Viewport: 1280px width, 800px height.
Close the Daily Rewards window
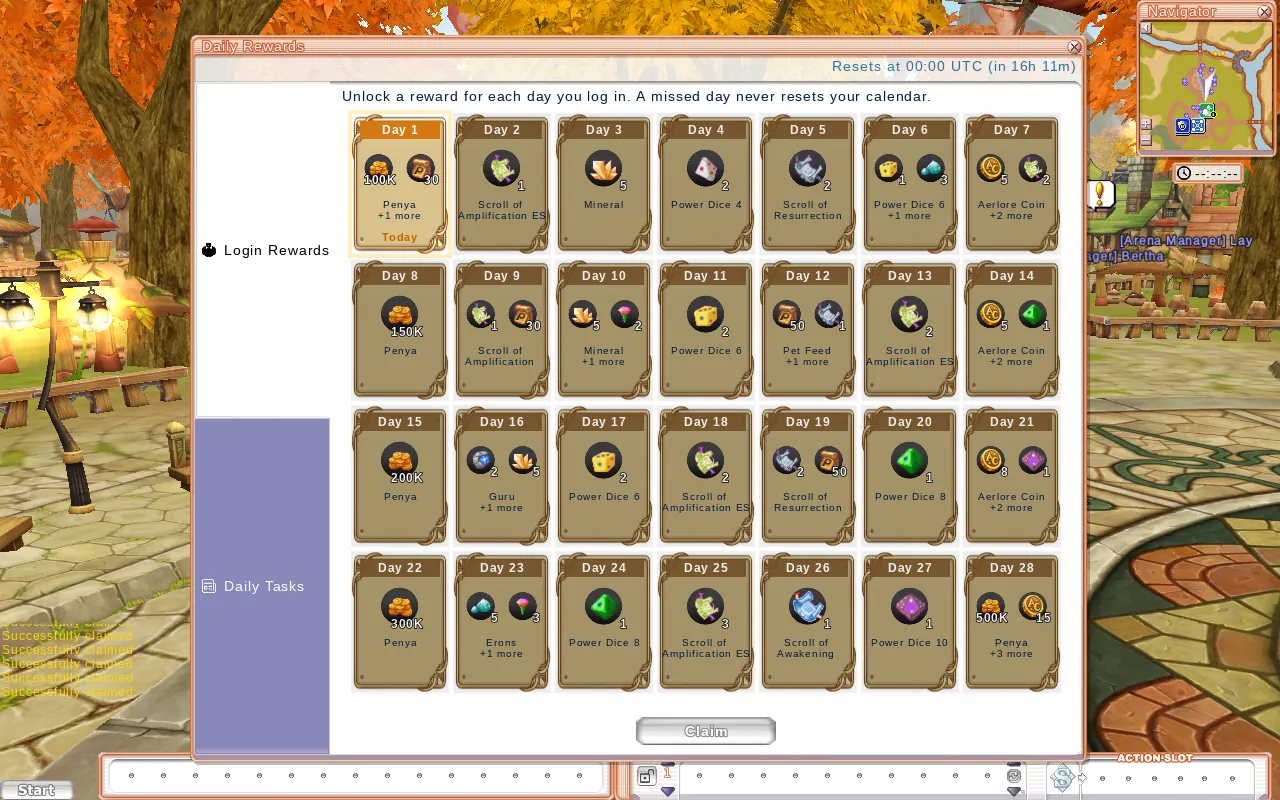pyautogui.click(x=1074, y=47)
